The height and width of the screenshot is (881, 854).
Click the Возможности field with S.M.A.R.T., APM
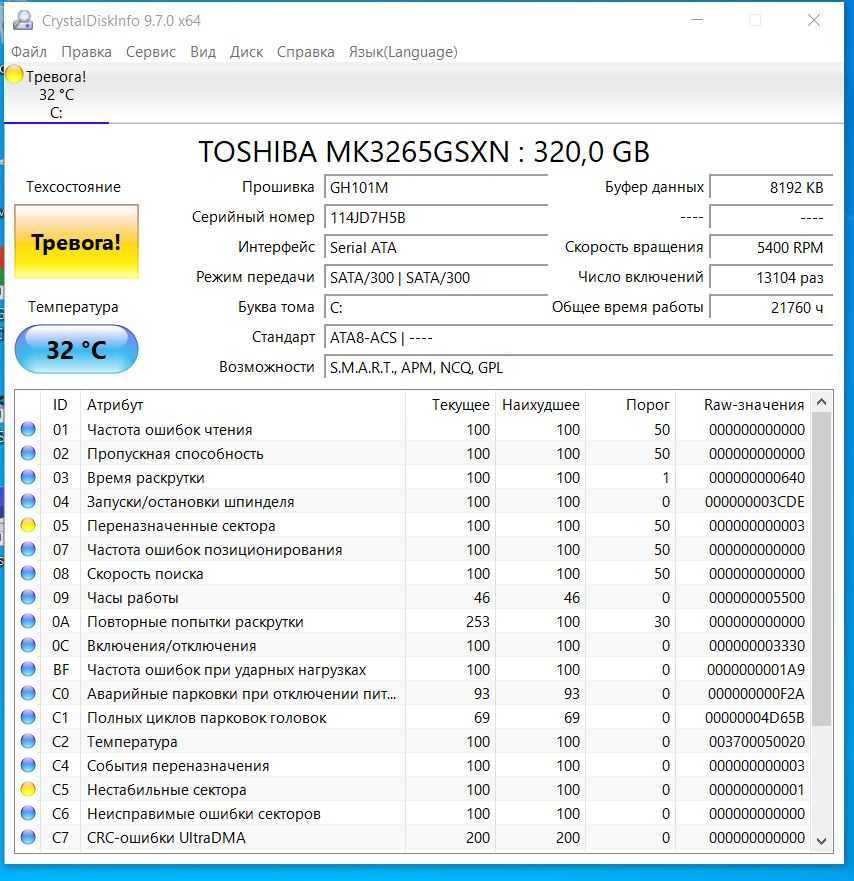[579, 367]
